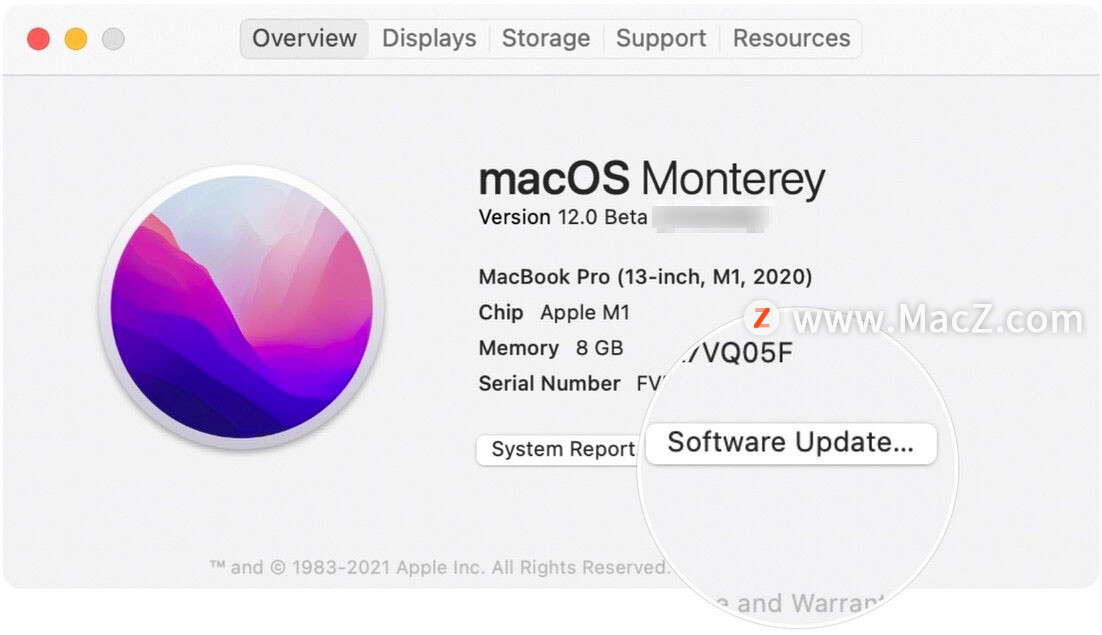Image resolution: width=1102 pixels, height=635 pixels.
Task: Open the Storage tab
Action: pyautogui.click(x=546, y=38)
